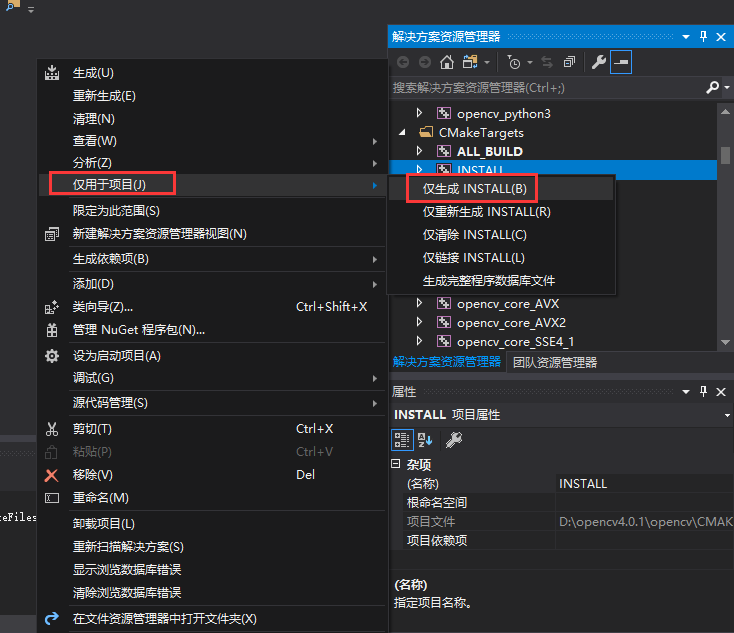Viewport: 734px width, 633px height.
Task: Click the CMakeTargets folder icon
Action: coord(426,132)
